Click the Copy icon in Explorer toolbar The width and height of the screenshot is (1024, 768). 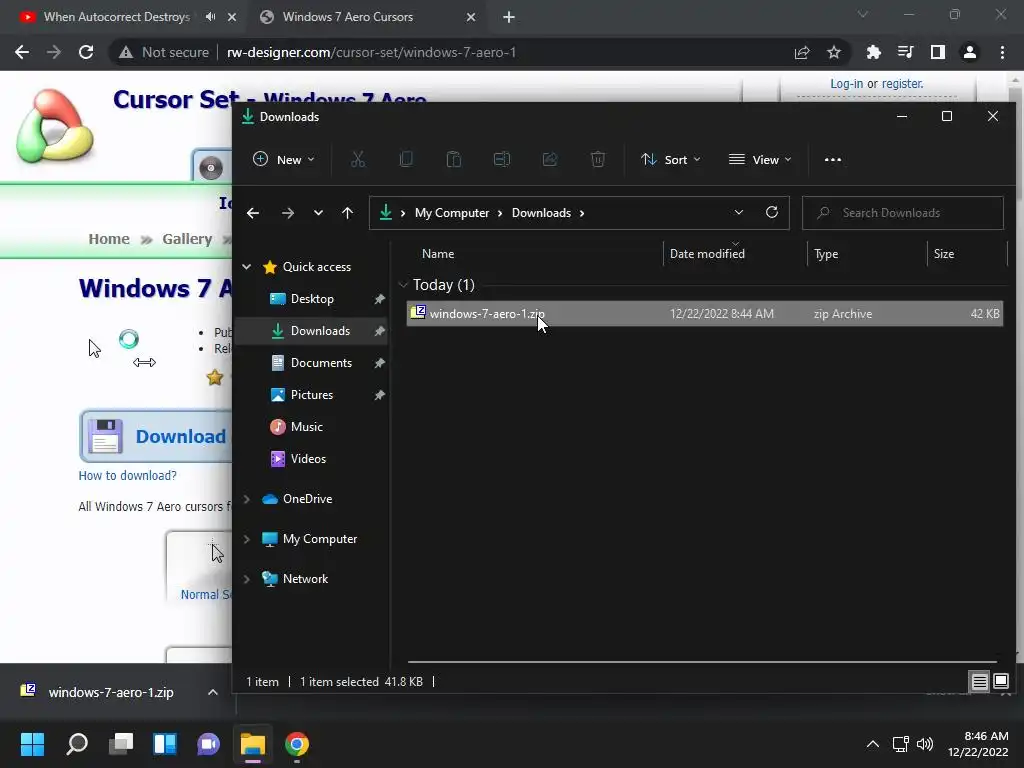(x=406, y=159)
